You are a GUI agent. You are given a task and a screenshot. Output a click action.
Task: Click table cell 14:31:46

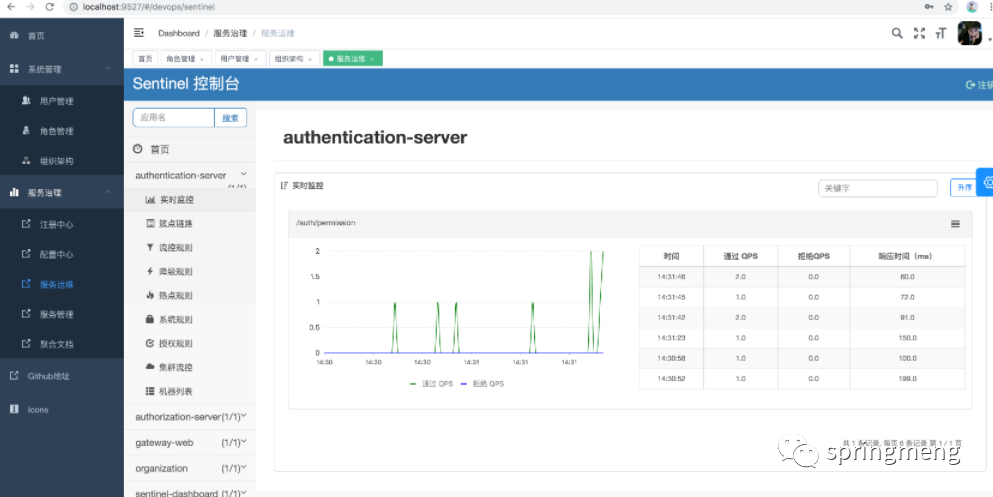[x=671, y=277]
